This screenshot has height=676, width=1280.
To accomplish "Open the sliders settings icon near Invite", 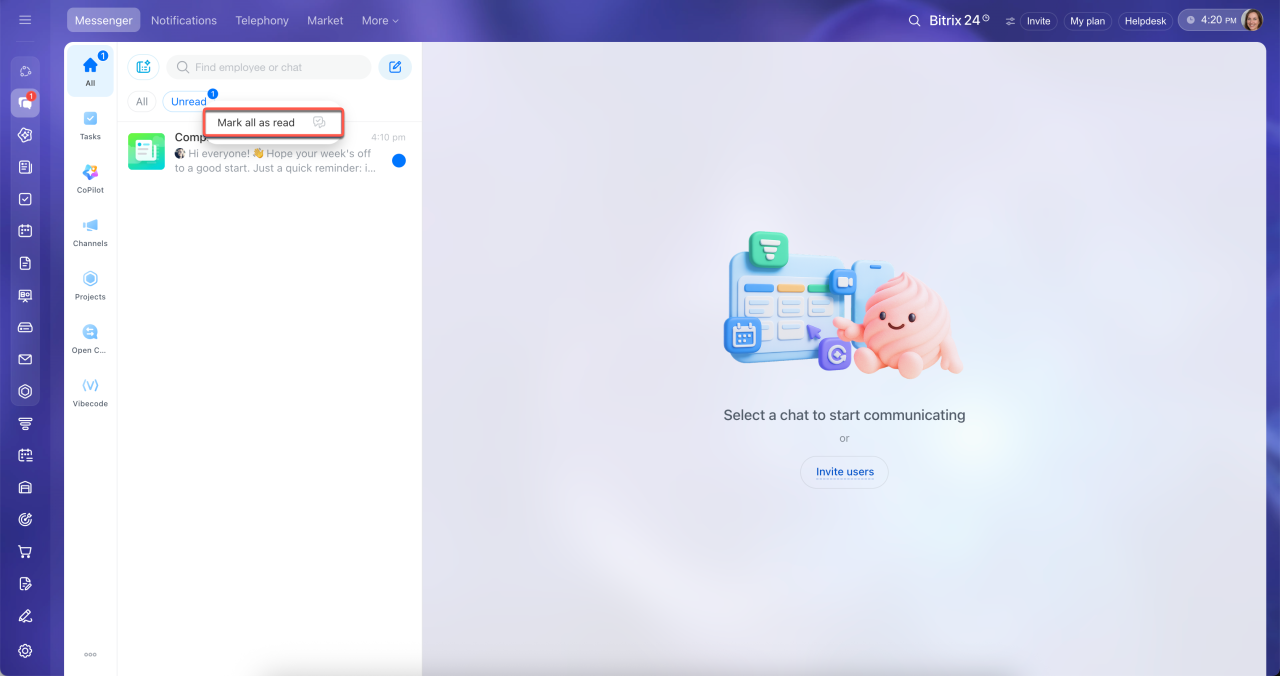I will (1010, 21).
